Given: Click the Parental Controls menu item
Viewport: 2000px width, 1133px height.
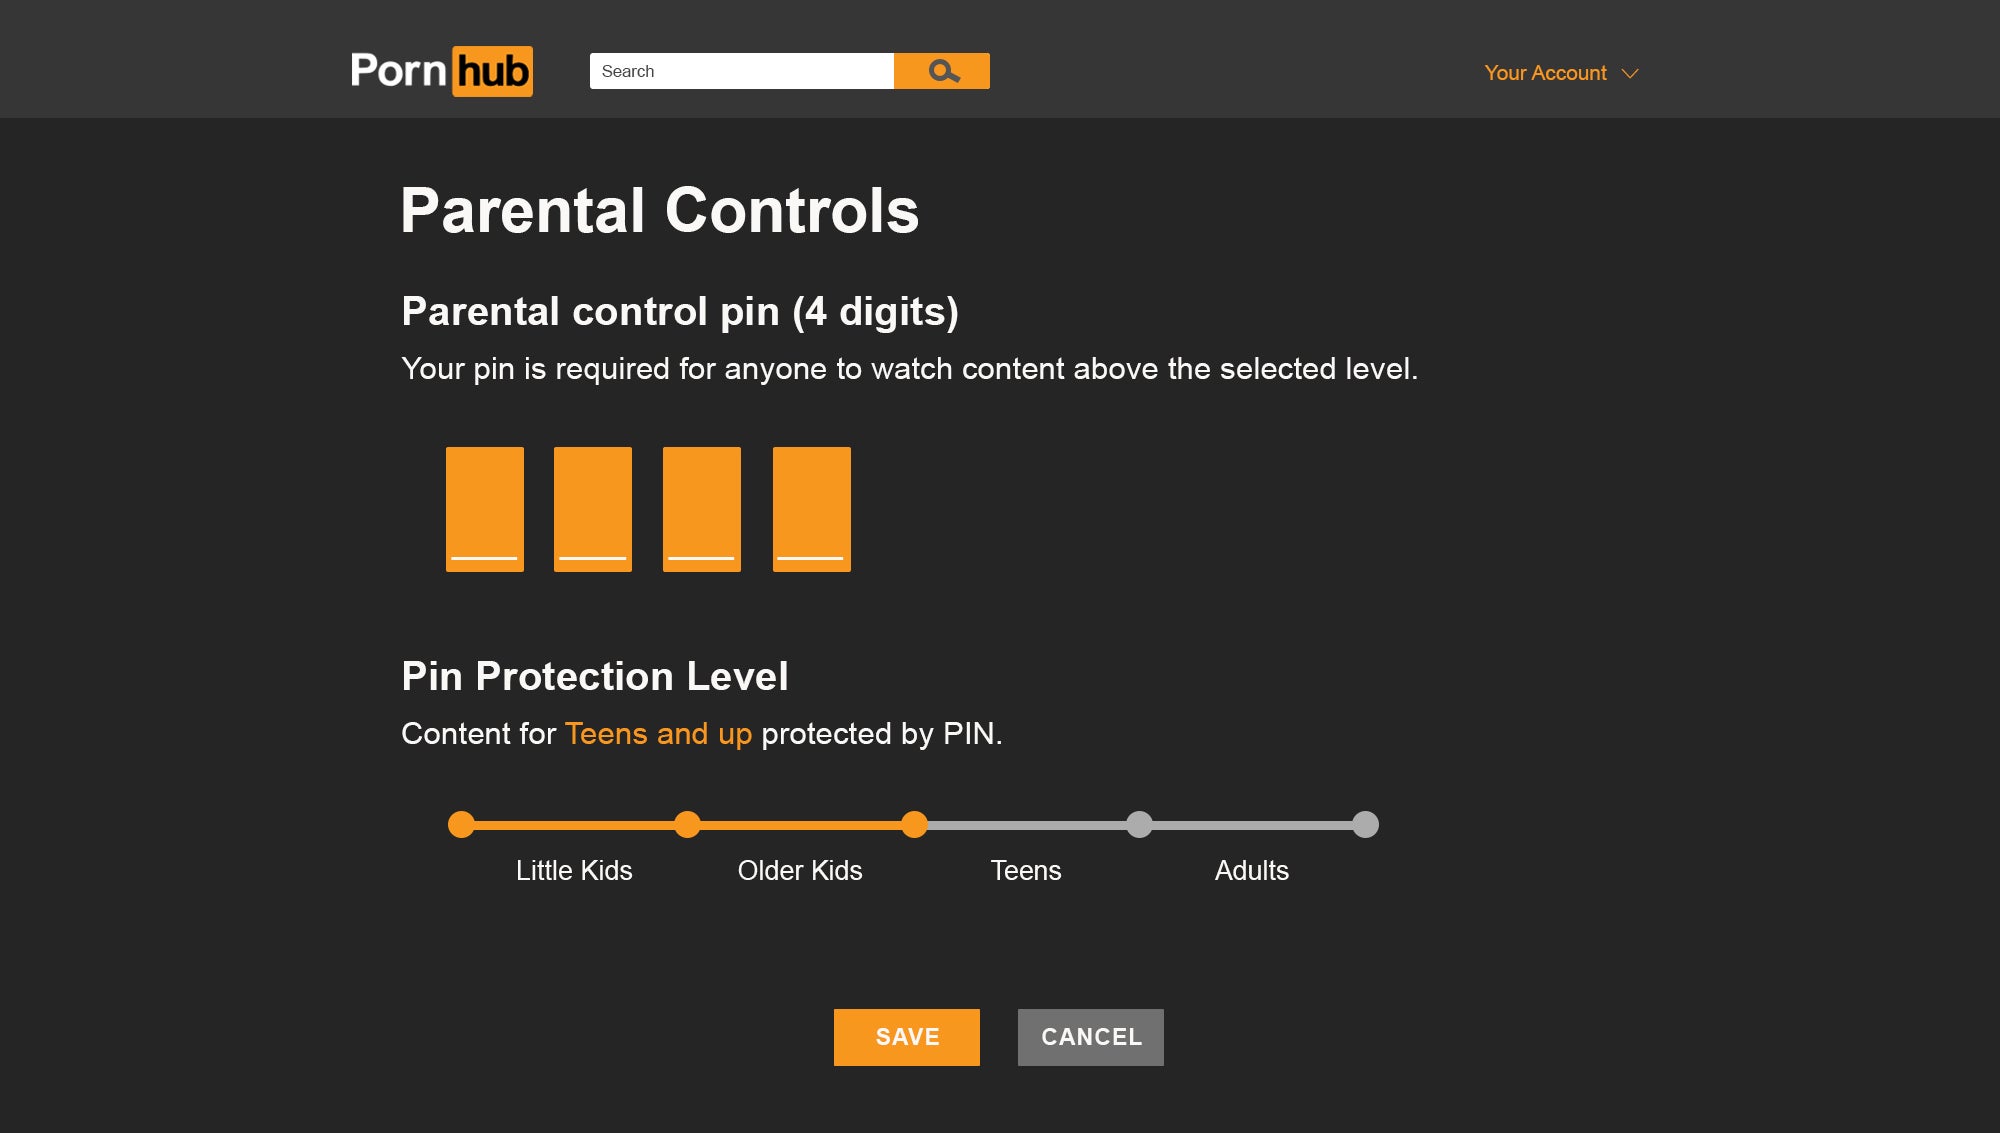Looking at the screenshot, I should (659, 209).
